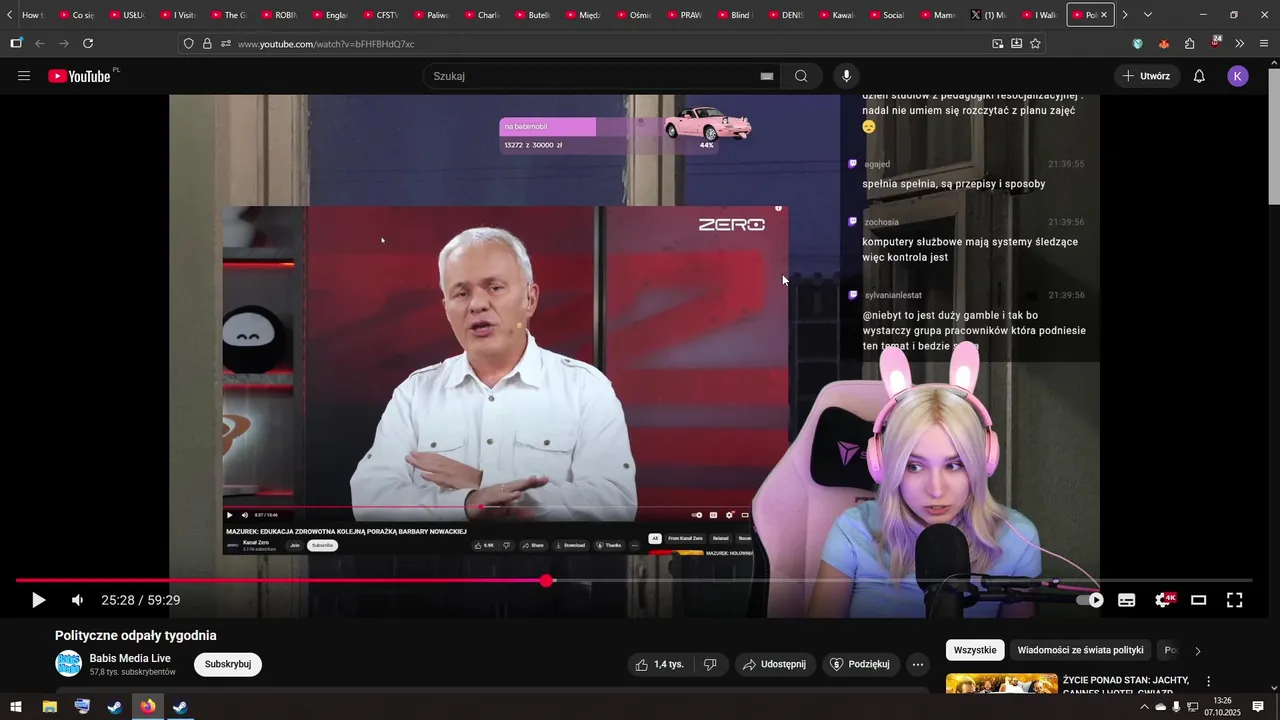Open the Babis Media Live channel avatar
1280x720 pixels.
point(68,664)
